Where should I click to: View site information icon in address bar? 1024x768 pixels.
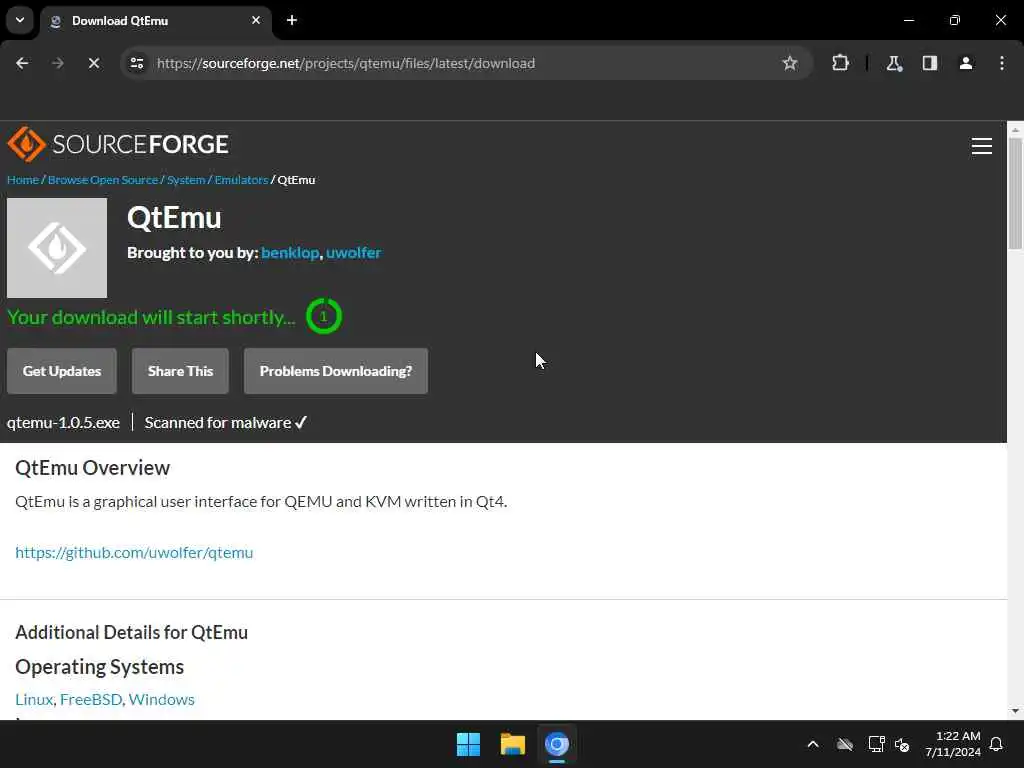(x=136, y=63)
